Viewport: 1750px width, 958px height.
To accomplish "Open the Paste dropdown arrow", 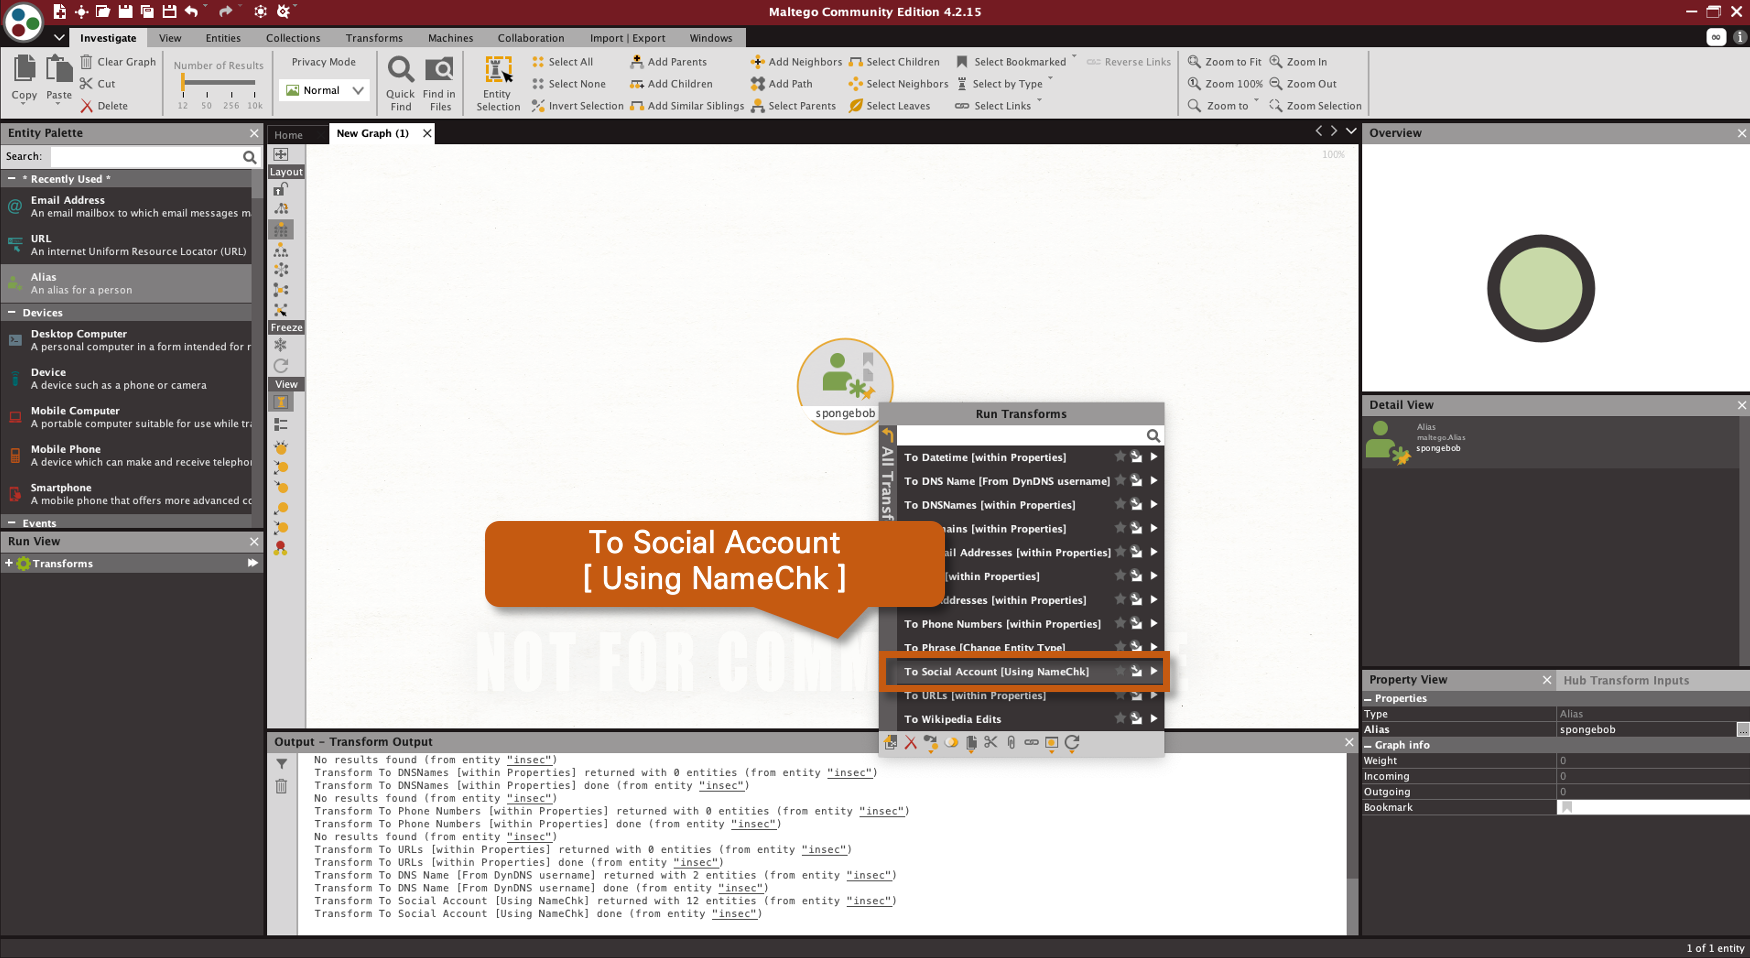I will (x=59, y=103).
